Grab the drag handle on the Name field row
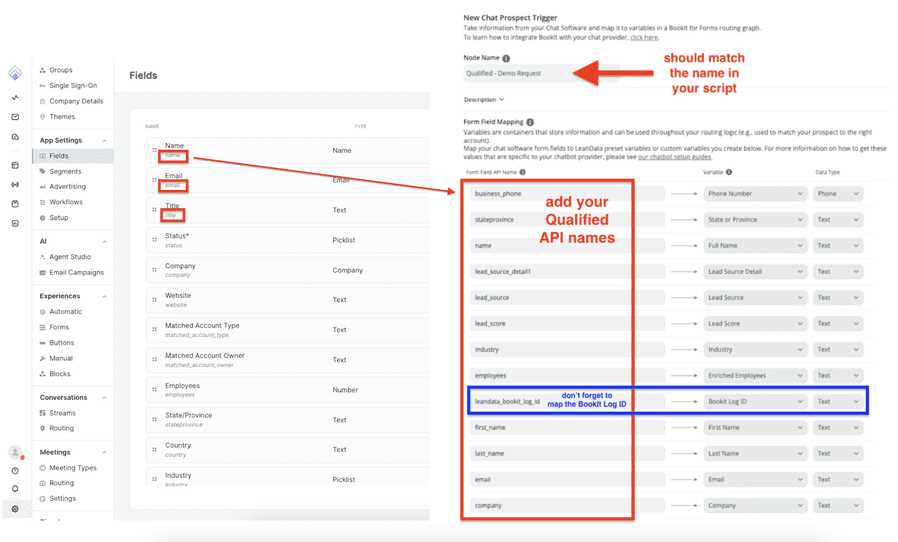Screen dimensions: 898x542 point(154,150)
